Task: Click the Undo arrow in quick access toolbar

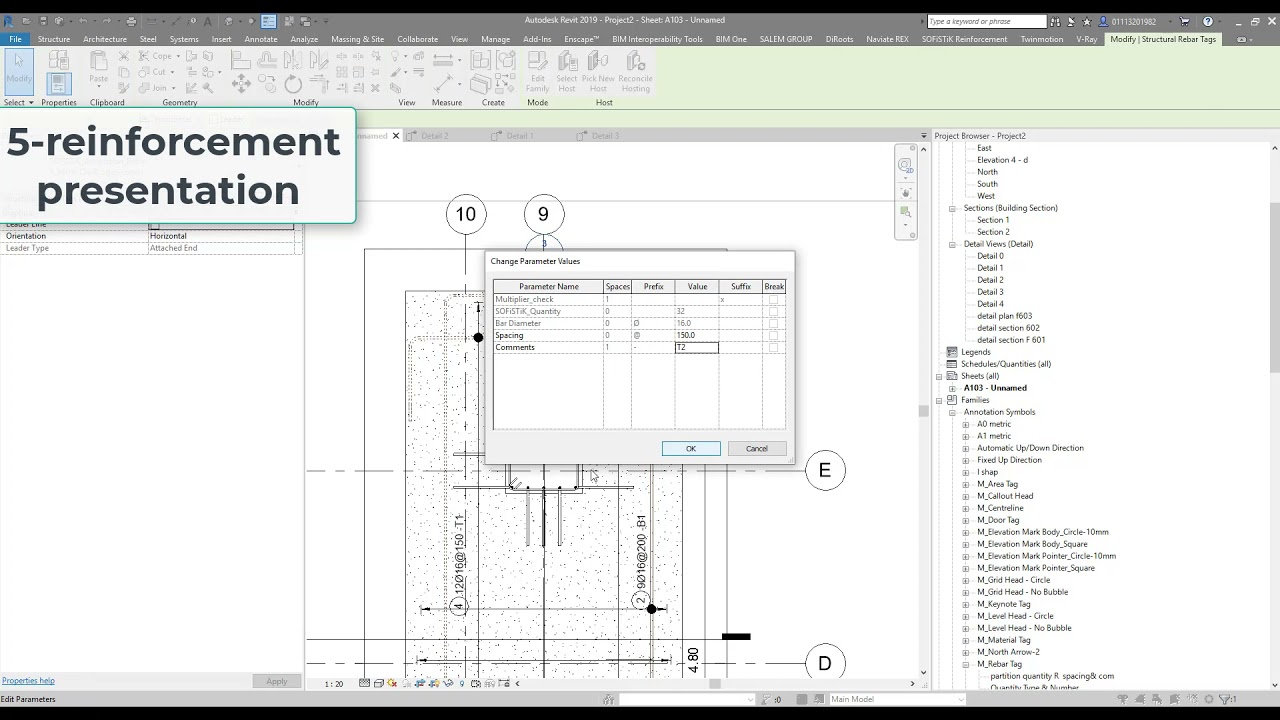Action: [82, 21]
